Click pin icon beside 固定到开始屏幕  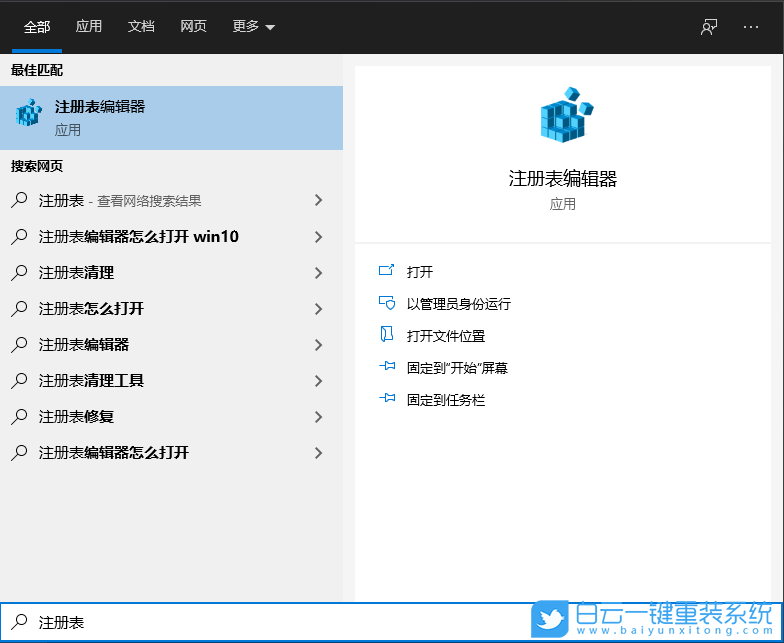387,366
